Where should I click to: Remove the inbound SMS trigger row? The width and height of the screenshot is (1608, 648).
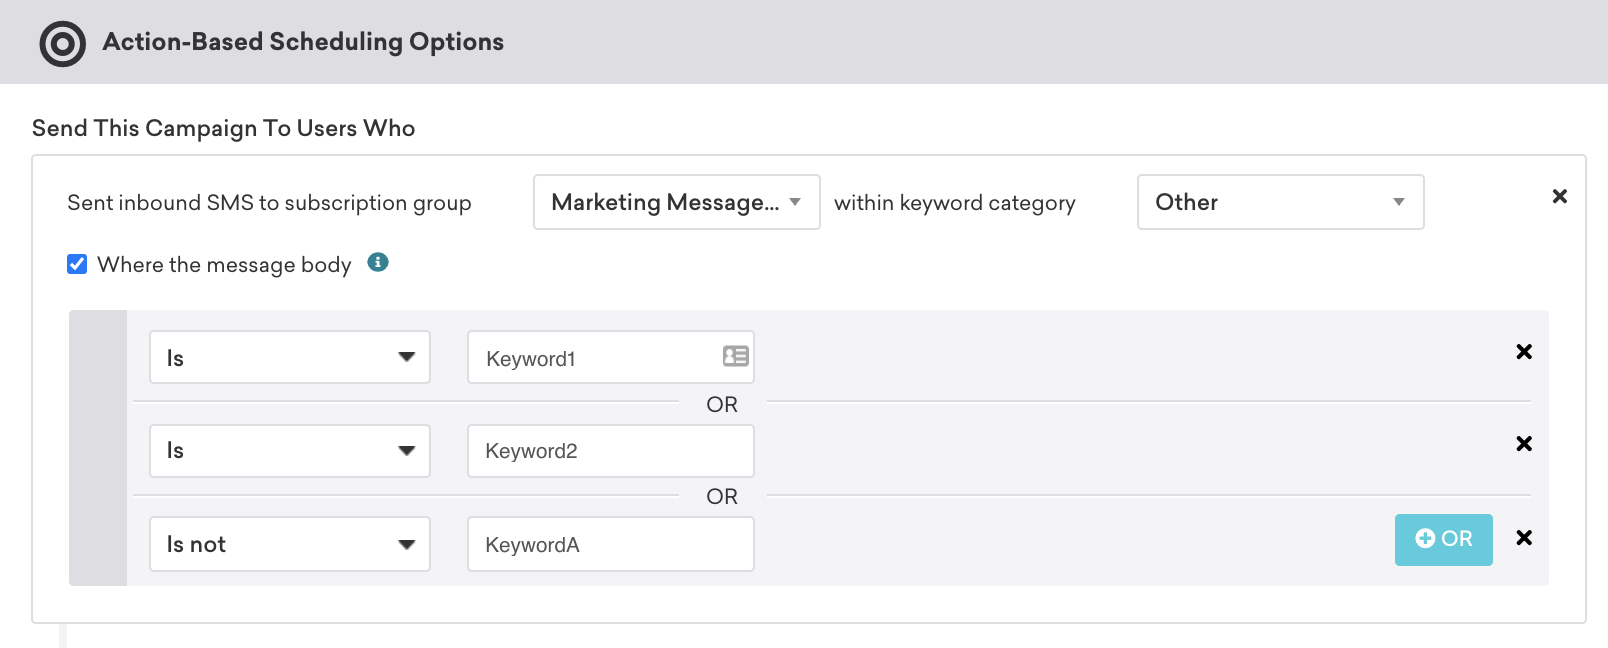[x=1559, y=196]
